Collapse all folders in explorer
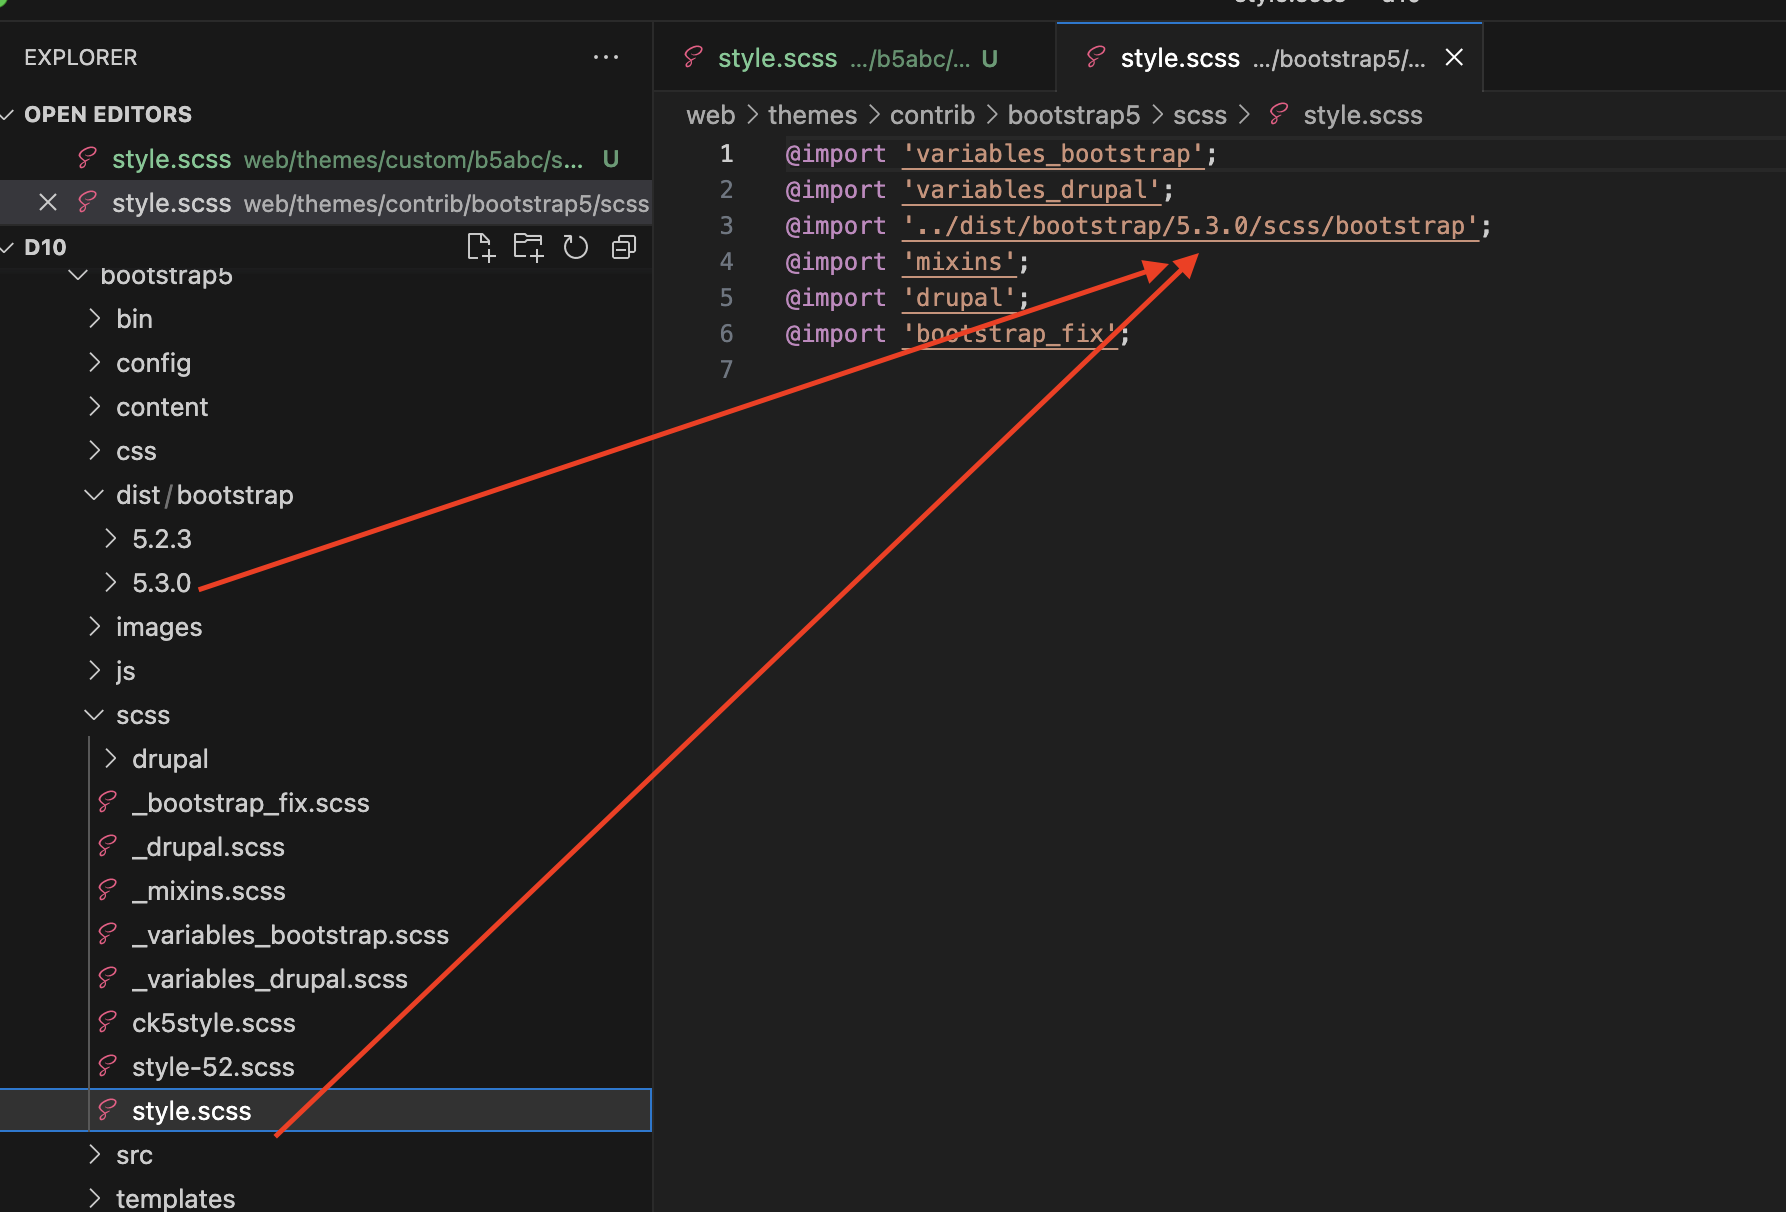 624,247
